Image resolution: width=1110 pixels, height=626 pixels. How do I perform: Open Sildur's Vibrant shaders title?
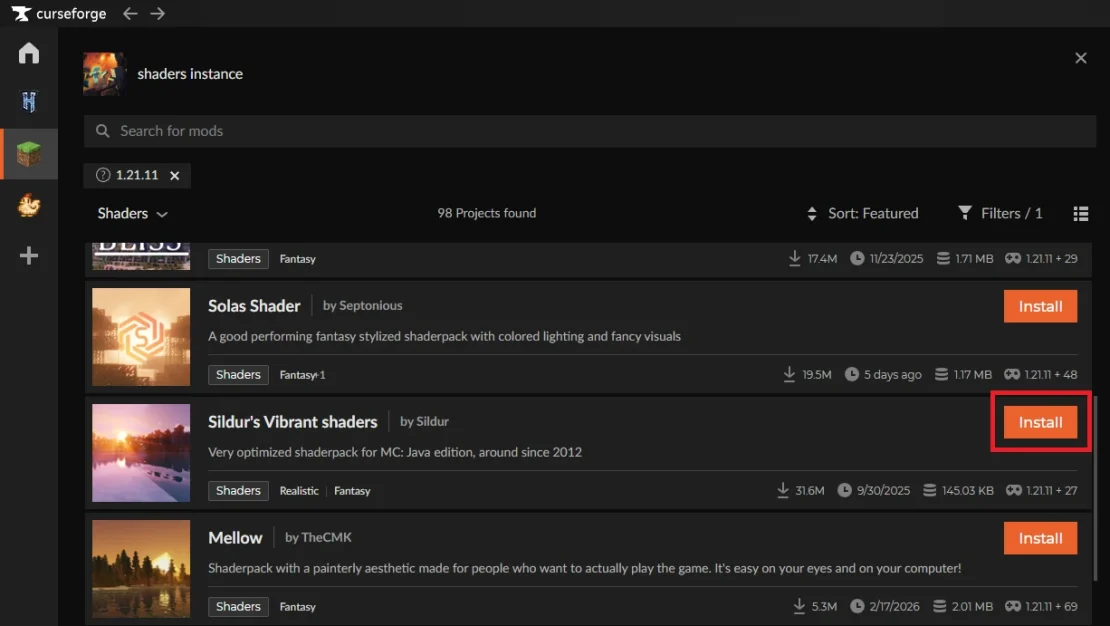point(292,422)
